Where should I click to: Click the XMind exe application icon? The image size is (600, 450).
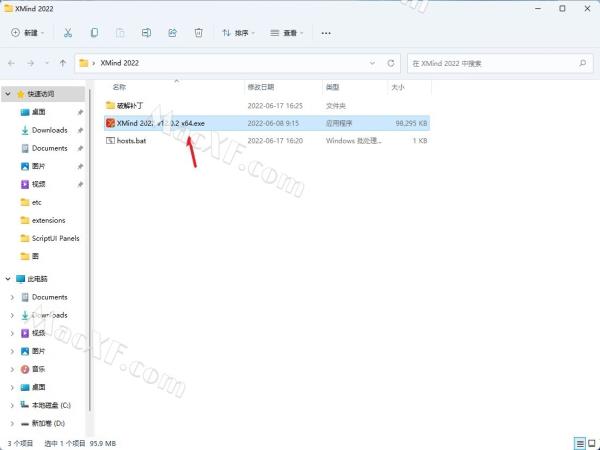click(110, 123)
